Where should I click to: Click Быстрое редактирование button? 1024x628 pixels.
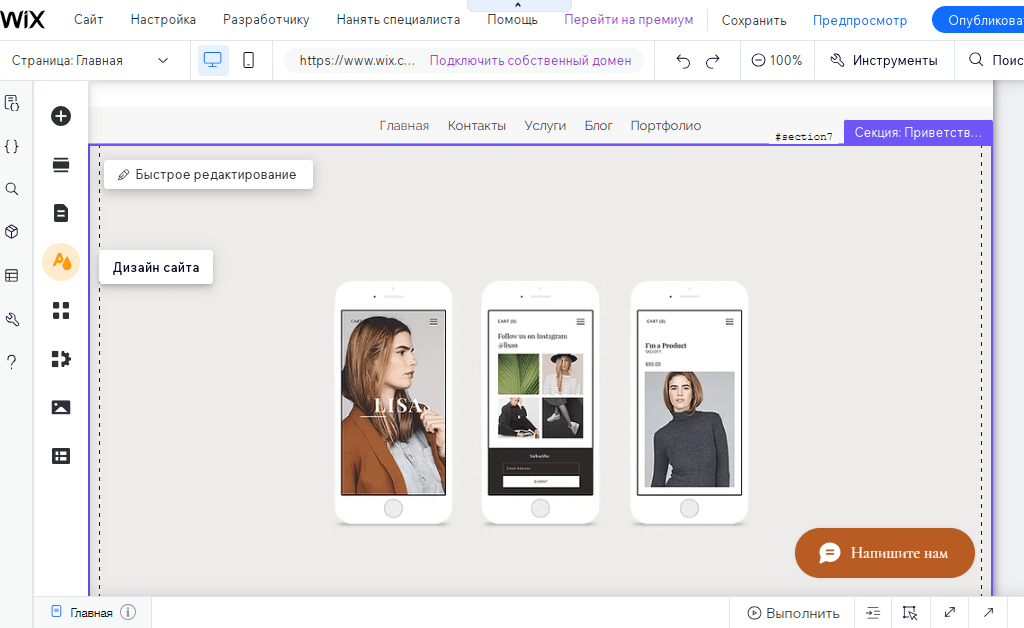click(x=208, y=174)
